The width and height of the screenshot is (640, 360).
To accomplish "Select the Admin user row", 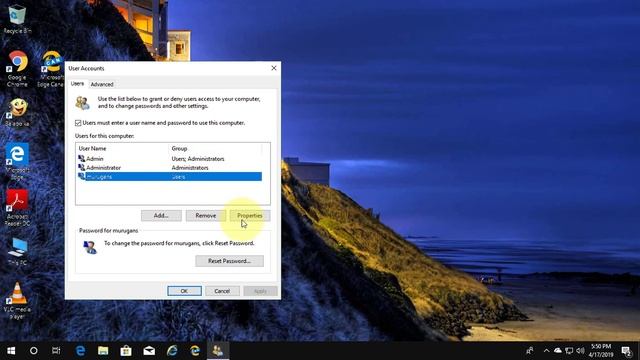I will [169, 159].
